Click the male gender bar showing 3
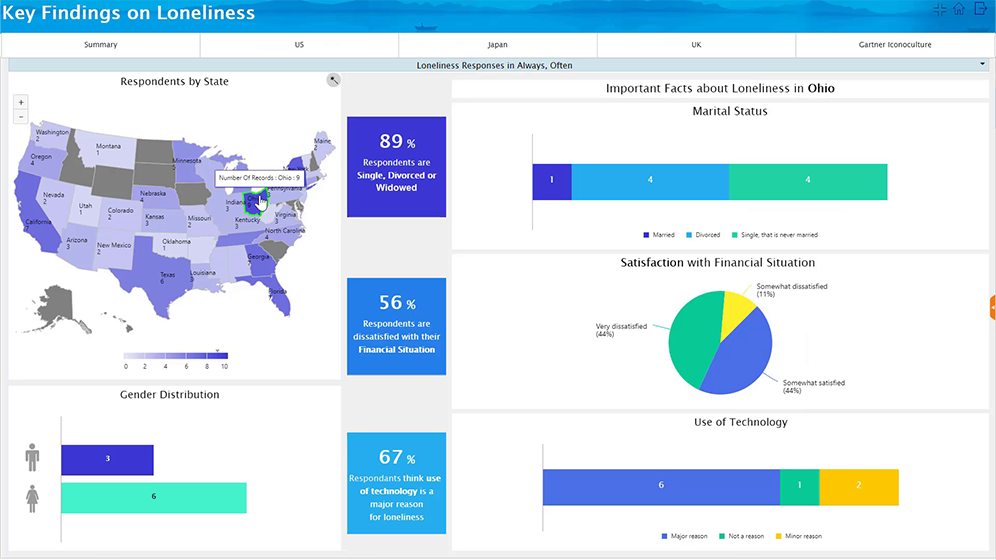Image resolution: width=996 pixels, height=560 pixels. [107, 460]
